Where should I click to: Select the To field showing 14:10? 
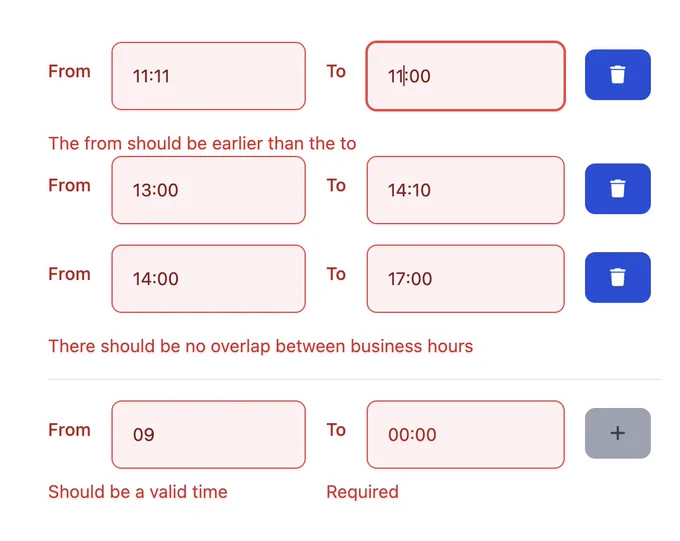pyautogui.click(x=465, y=190)
